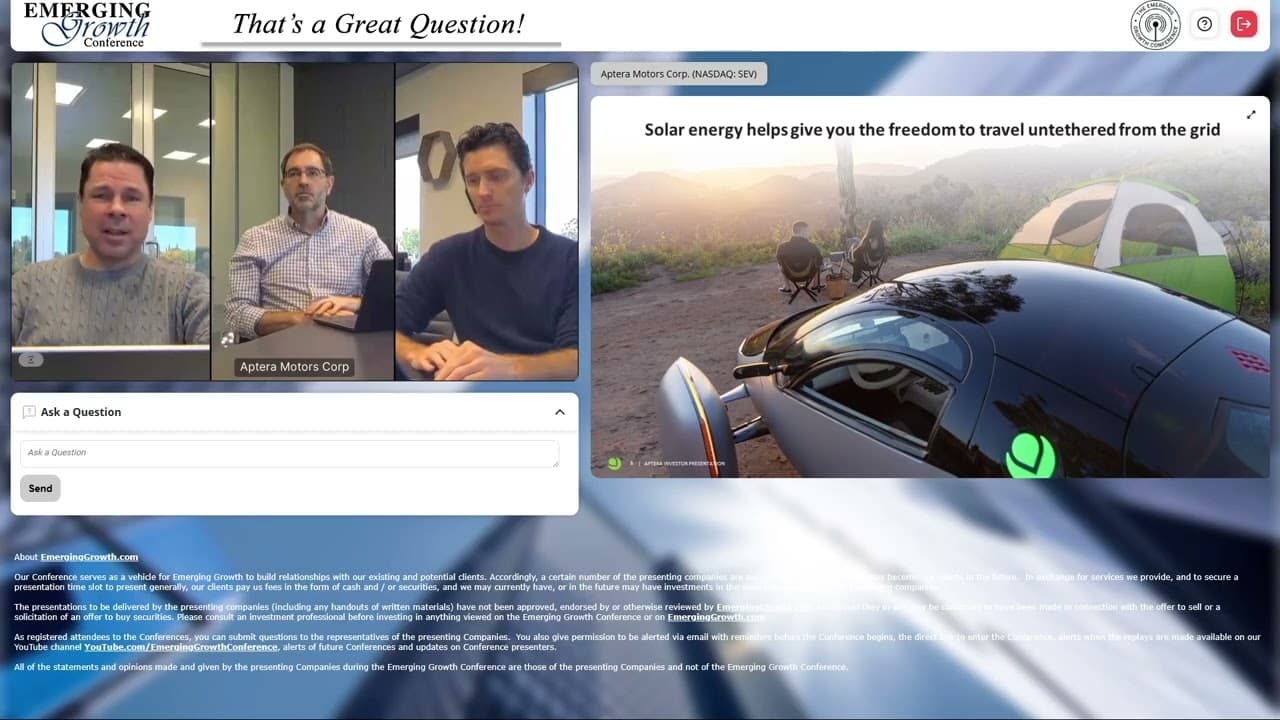The image size is (1280, 720).
Task: Click the green Aptera logo in the slide footer
Action: pyautogui.click(x=614, y=463)
